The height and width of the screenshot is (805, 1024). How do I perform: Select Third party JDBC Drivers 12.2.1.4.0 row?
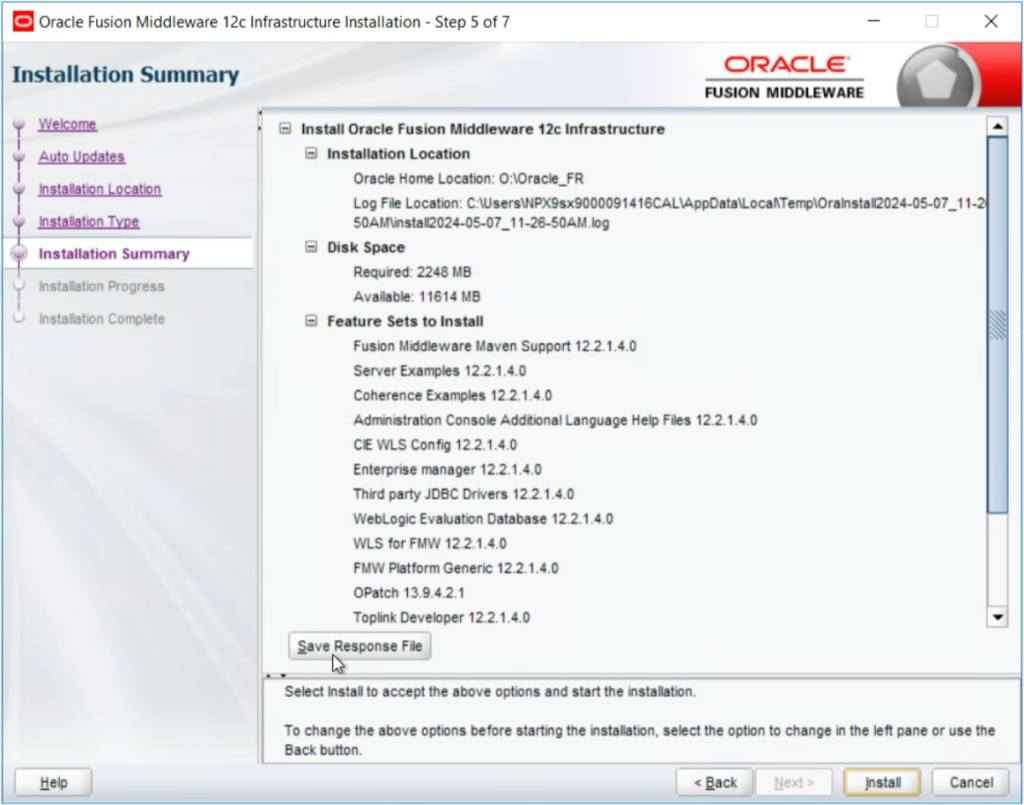coord(464,494)
